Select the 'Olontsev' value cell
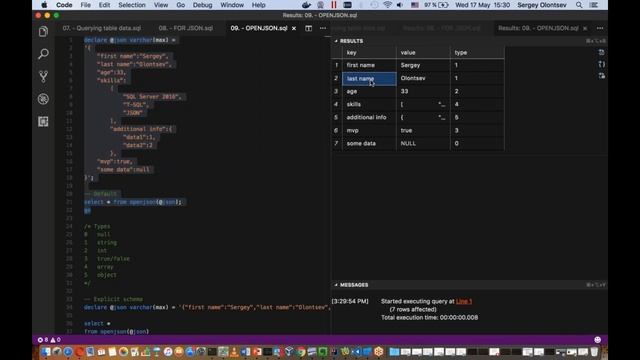 pyautogui.click(x=423, y=78)
